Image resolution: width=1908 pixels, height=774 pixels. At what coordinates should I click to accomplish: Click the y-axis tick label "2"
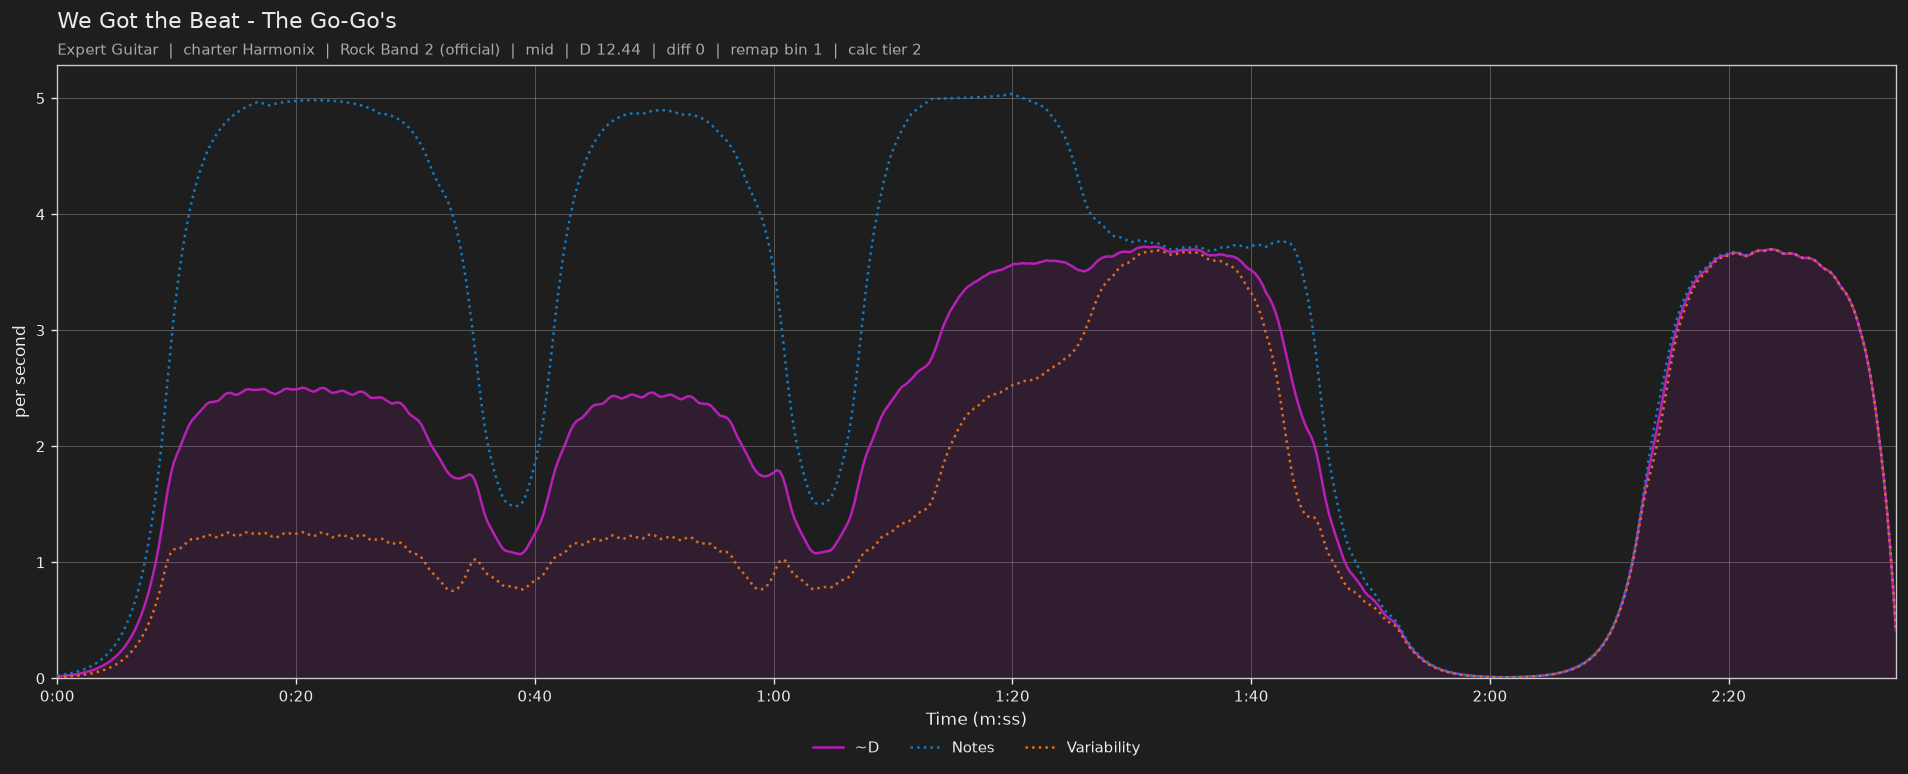click(41, 447)
